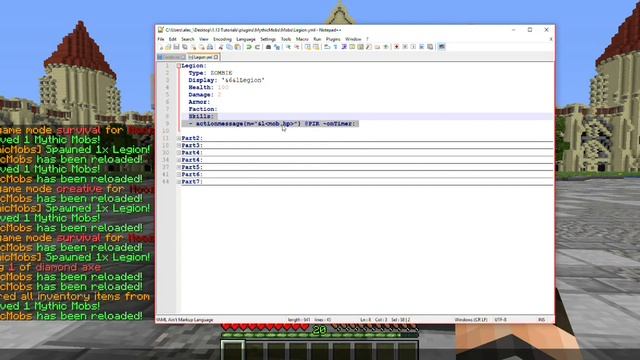Screen dimensions: 640x360
Task: Open the Search menu
Action: pos(188,39)
